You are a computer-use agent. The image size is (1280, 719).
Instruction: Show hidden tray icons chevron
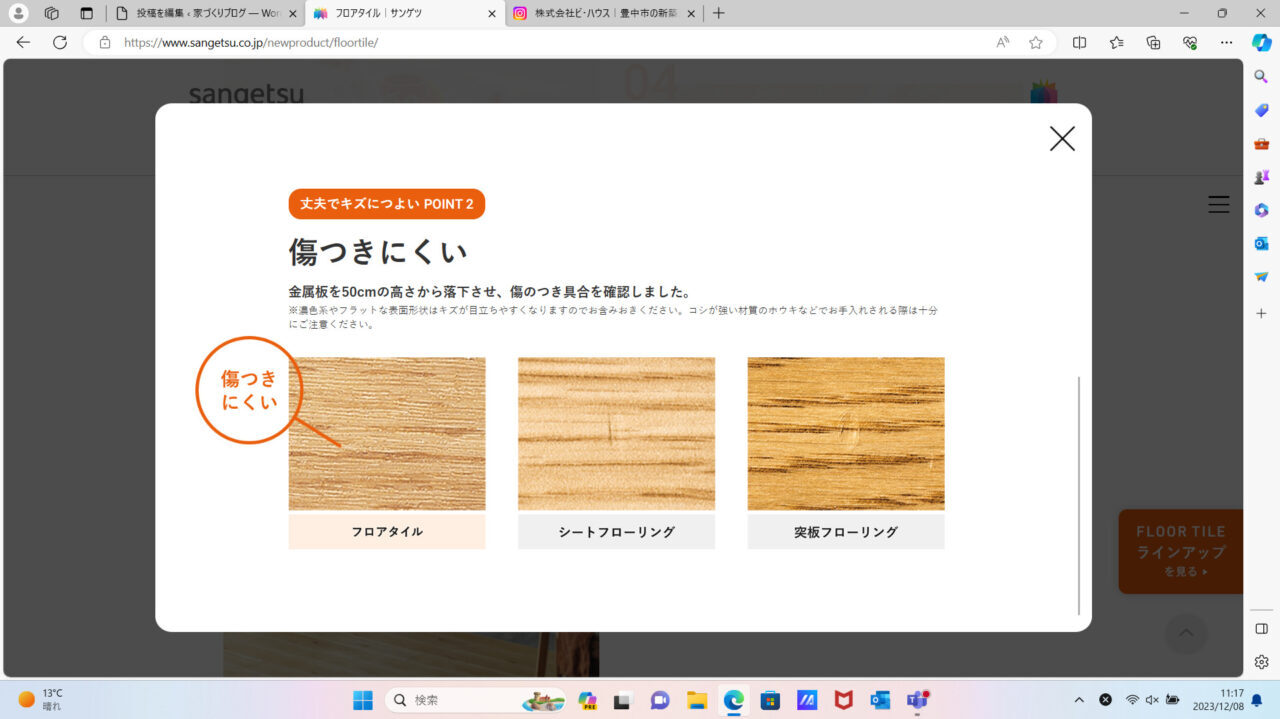[1078, 700]
